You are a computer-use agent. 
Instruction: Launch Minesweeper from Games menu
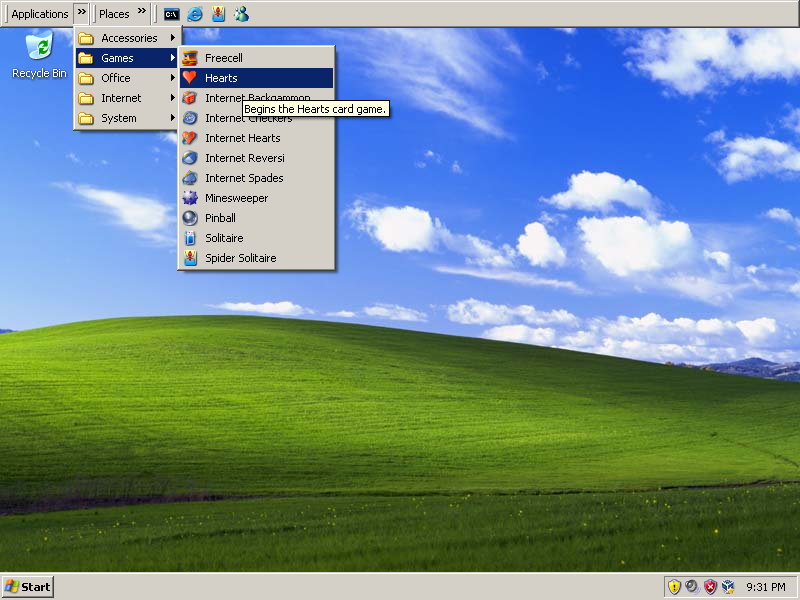[257, 198]
